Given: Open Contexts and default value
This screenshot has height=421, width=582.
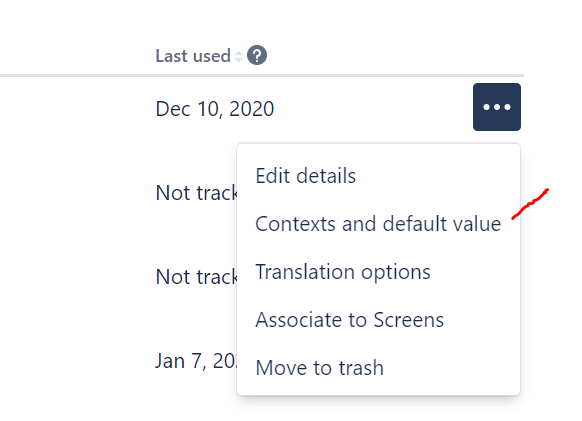Looking at the screenshot, I should coord(378,223).
